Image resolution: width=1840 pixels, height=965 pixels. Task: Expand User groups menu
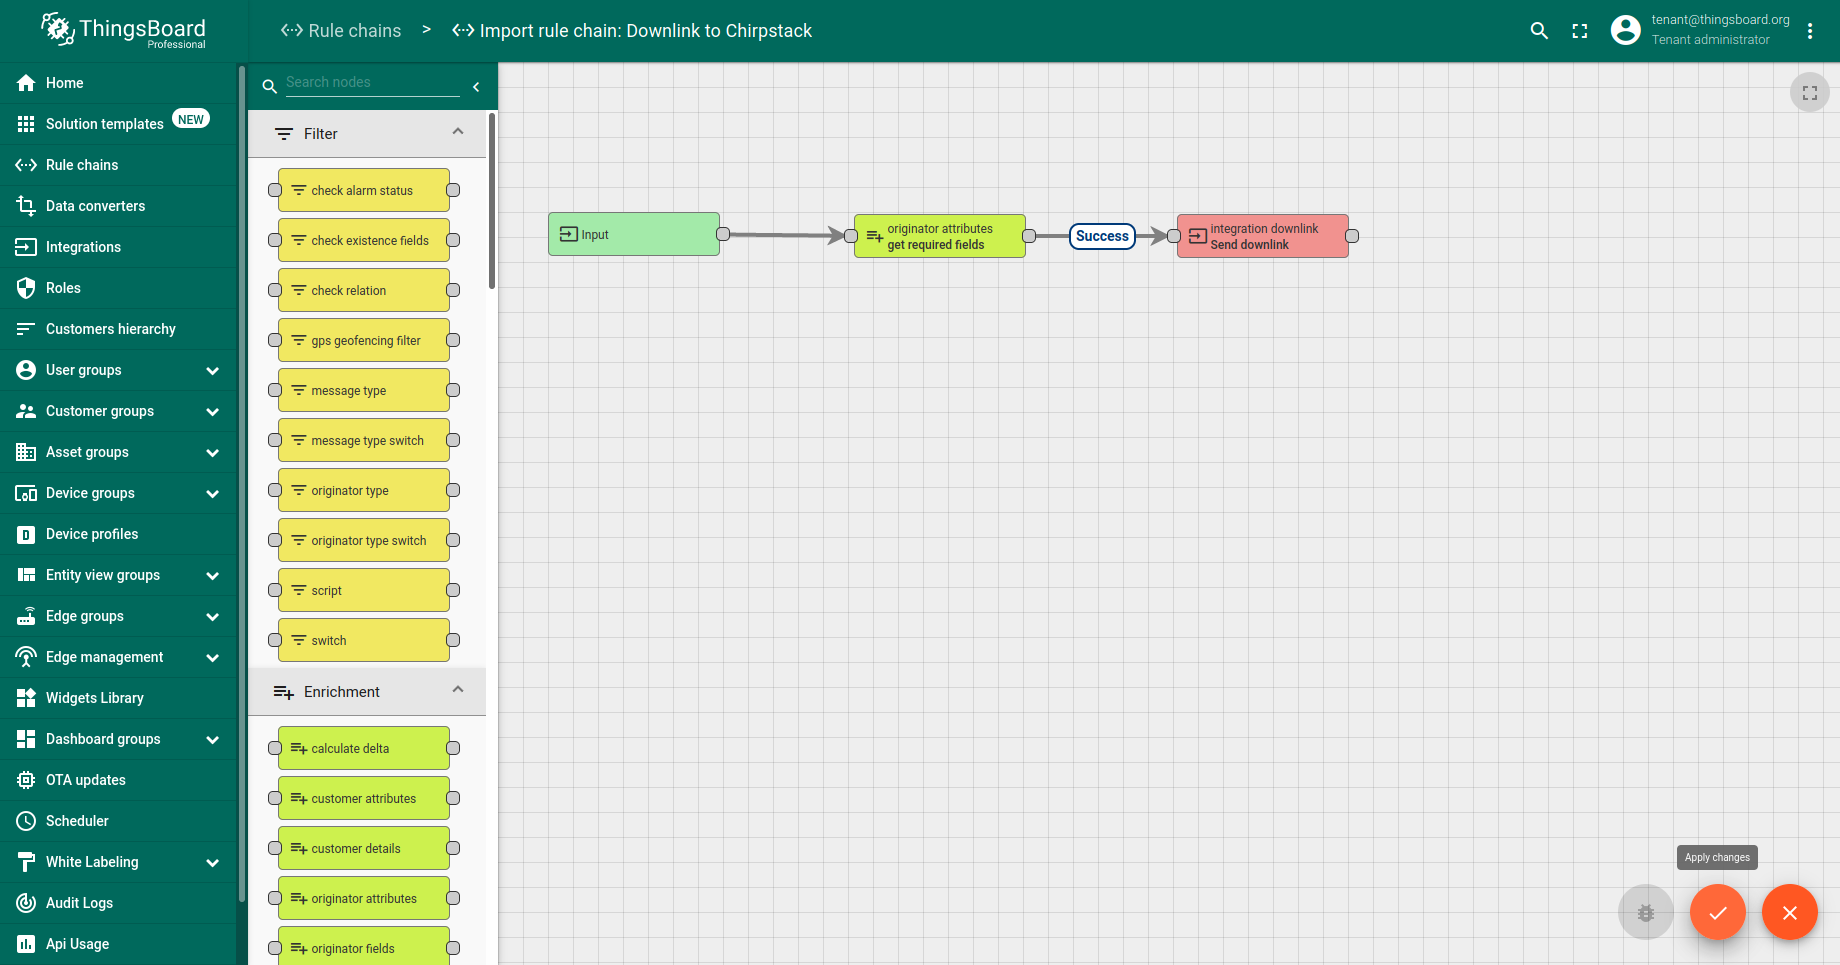[x=212, y=370]
